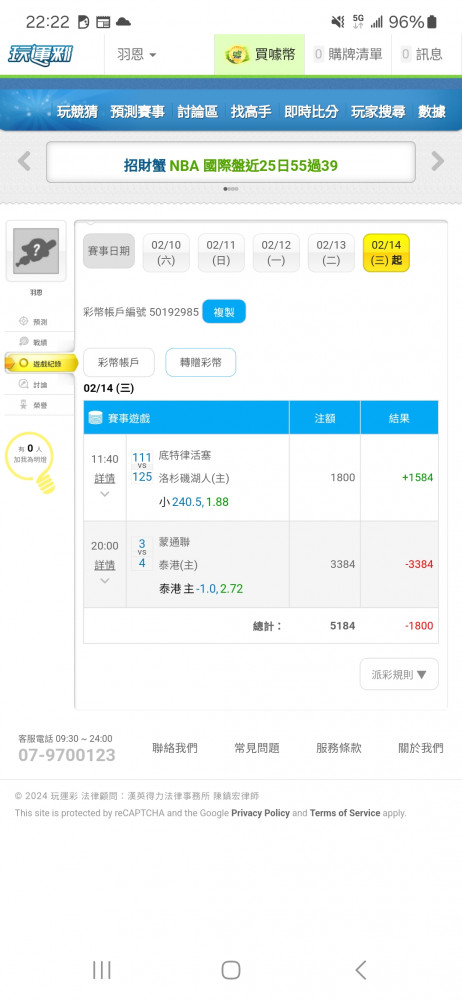Open the 玩運彩 site logo
This screenshot has width=462, height=1000.
(40, 54)
